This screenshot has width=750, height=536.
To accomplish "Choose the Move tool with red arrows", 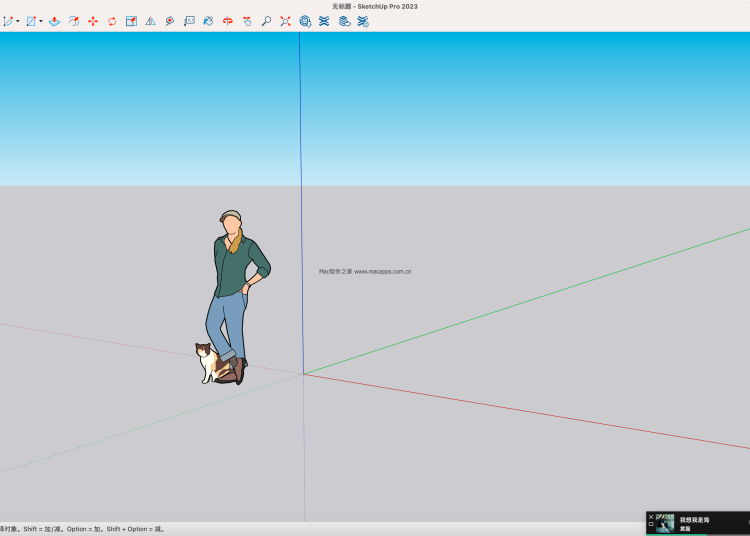I will (x=93, y=21).
